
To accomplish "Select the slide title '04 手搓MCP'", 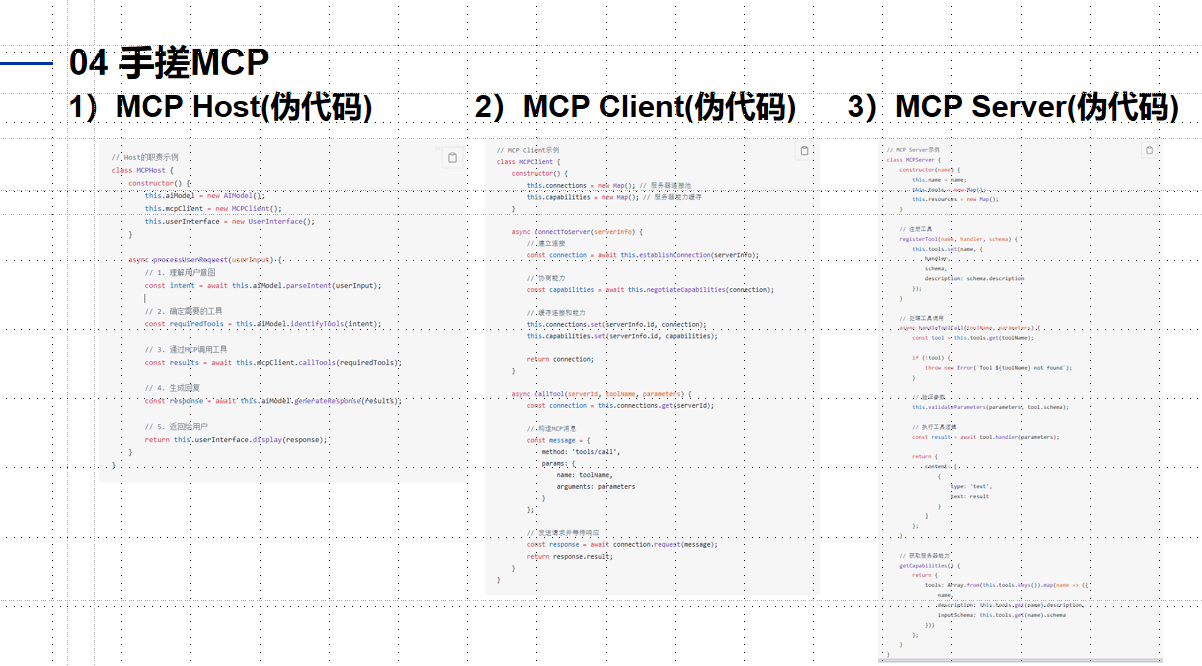I will tap(169, 63).
